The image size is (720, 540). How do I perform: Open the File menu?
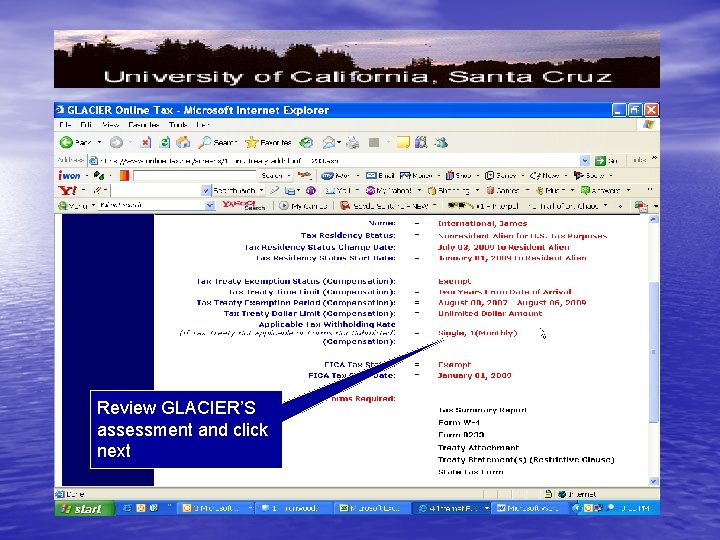tap(65, 124)
